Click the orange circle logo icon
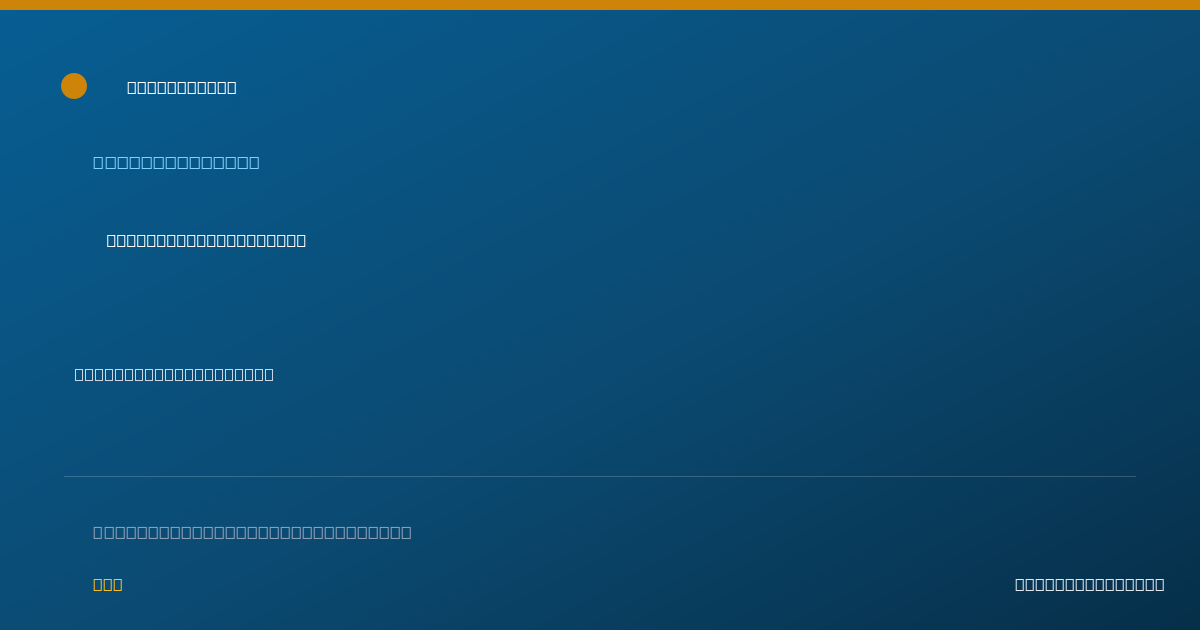 pyautogui.click(x=74, y=86)
